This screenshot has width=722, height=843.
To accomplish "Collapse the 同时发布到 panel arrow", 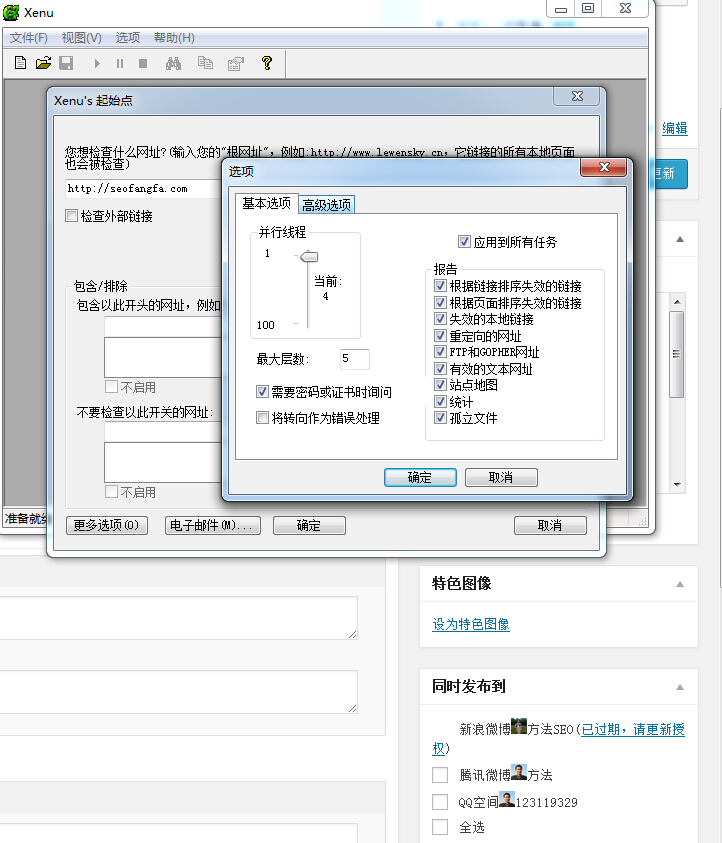I will point(680,687).
